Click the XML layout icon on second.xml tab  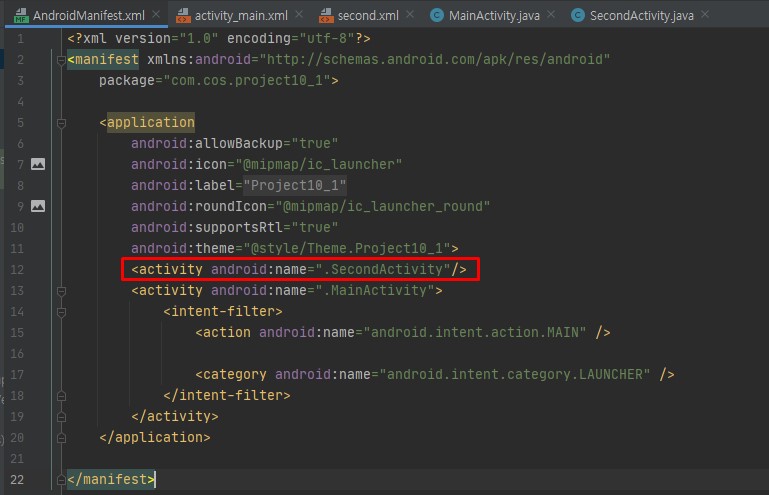click(326, 16)
